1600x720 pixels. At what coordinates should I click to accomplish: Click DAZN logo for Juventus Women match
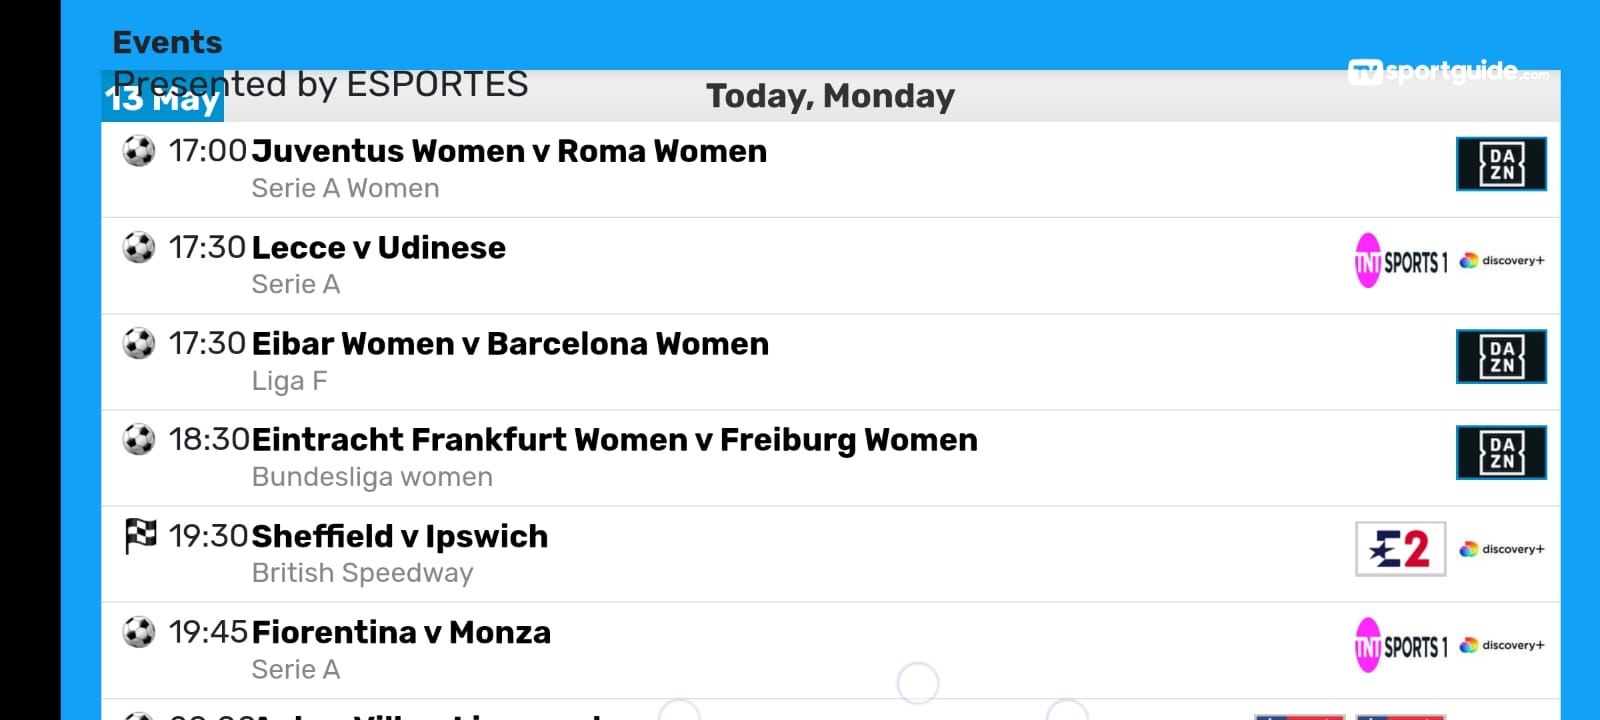point(1501,164)
